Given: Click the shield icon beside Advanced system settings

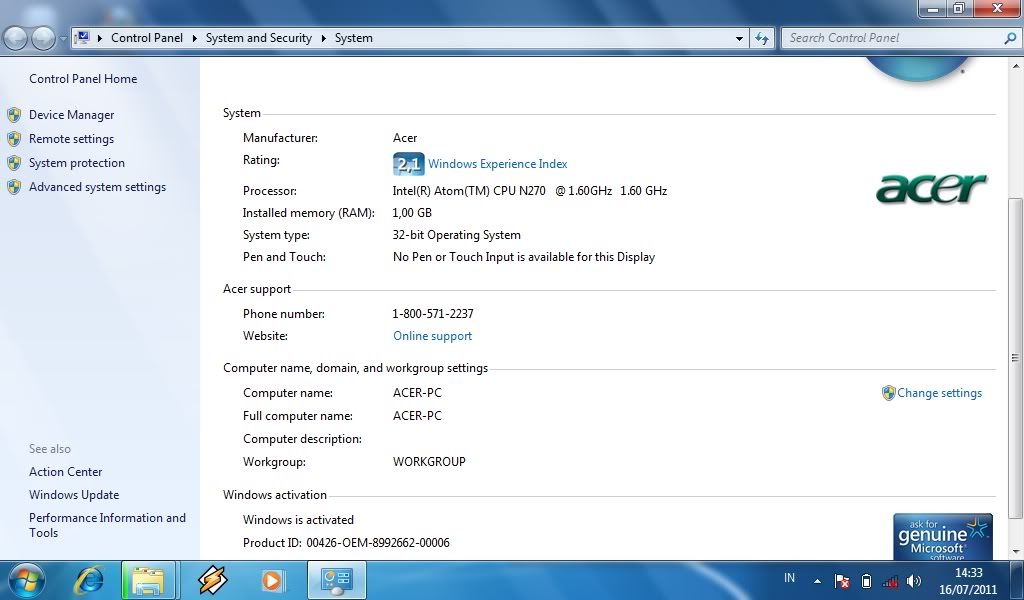Looking at the screenshot, I should click(14, 187).
